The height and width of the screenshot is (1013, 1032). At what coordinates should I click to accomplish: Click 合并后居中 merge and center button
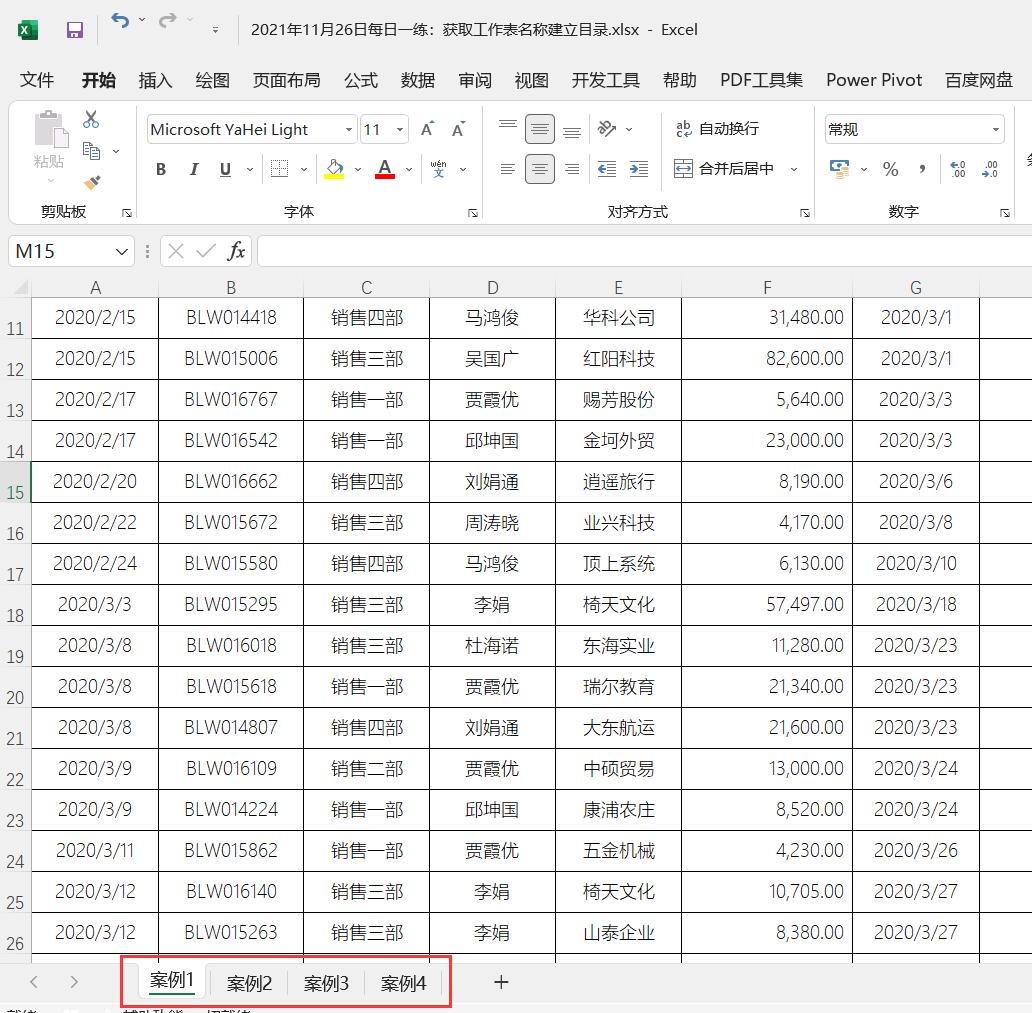point(724,169)
